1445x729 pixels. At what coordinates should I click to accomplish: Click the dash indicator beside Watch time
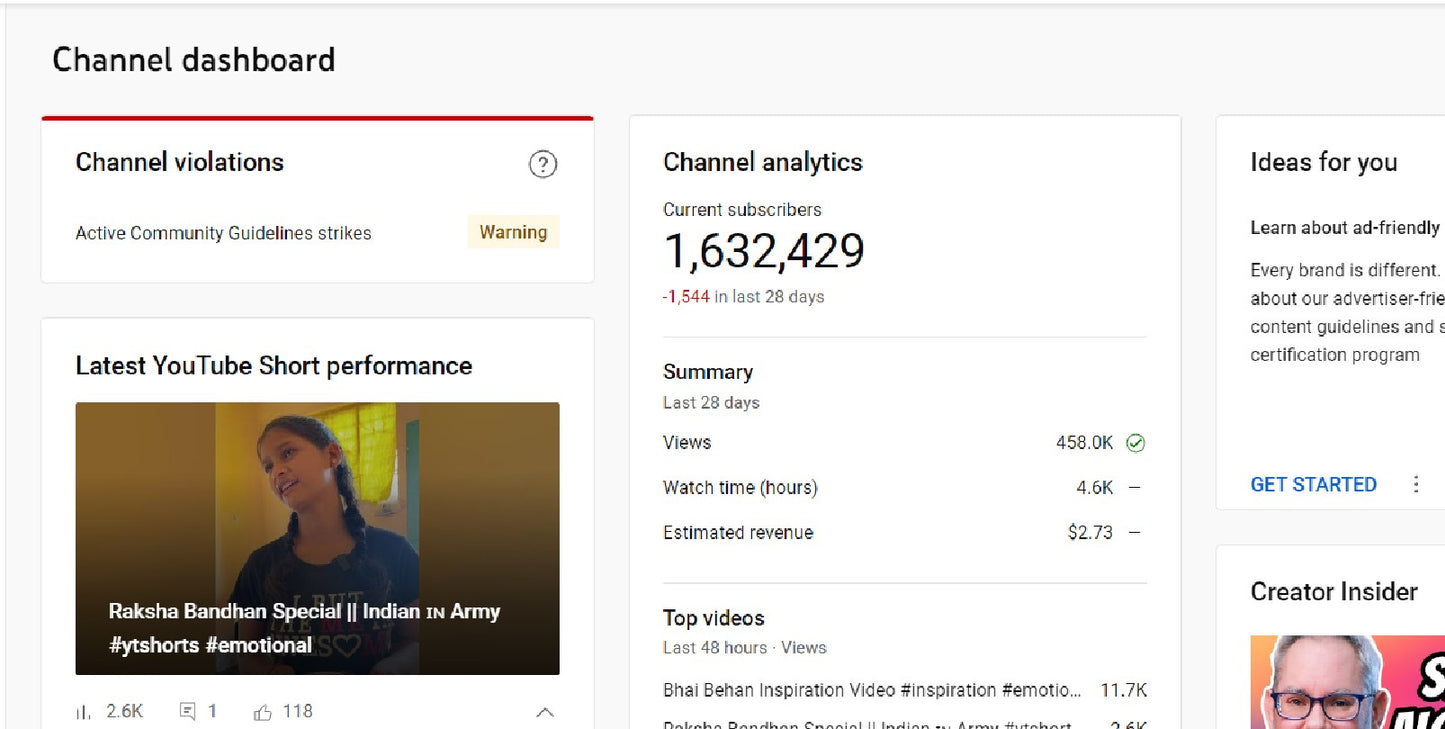(1135, 487)
